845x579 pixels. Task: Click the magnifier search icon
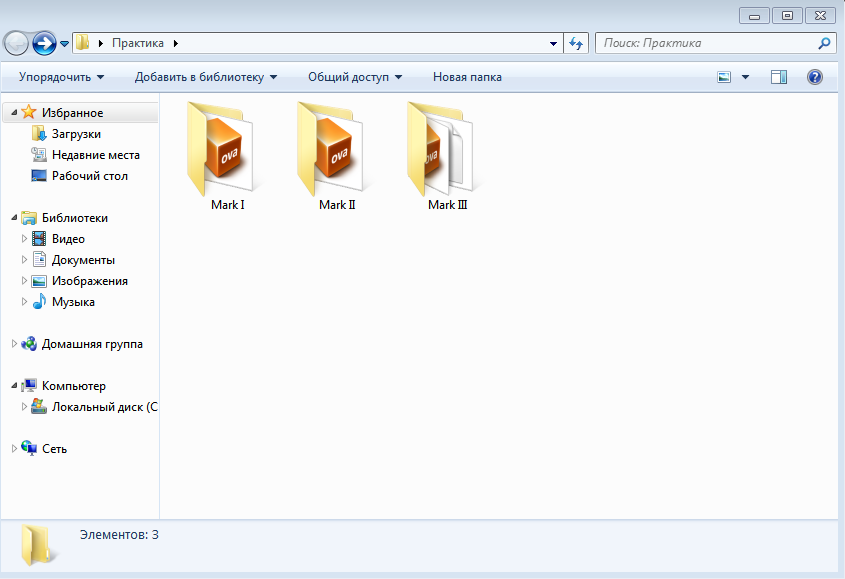[824, 43]
